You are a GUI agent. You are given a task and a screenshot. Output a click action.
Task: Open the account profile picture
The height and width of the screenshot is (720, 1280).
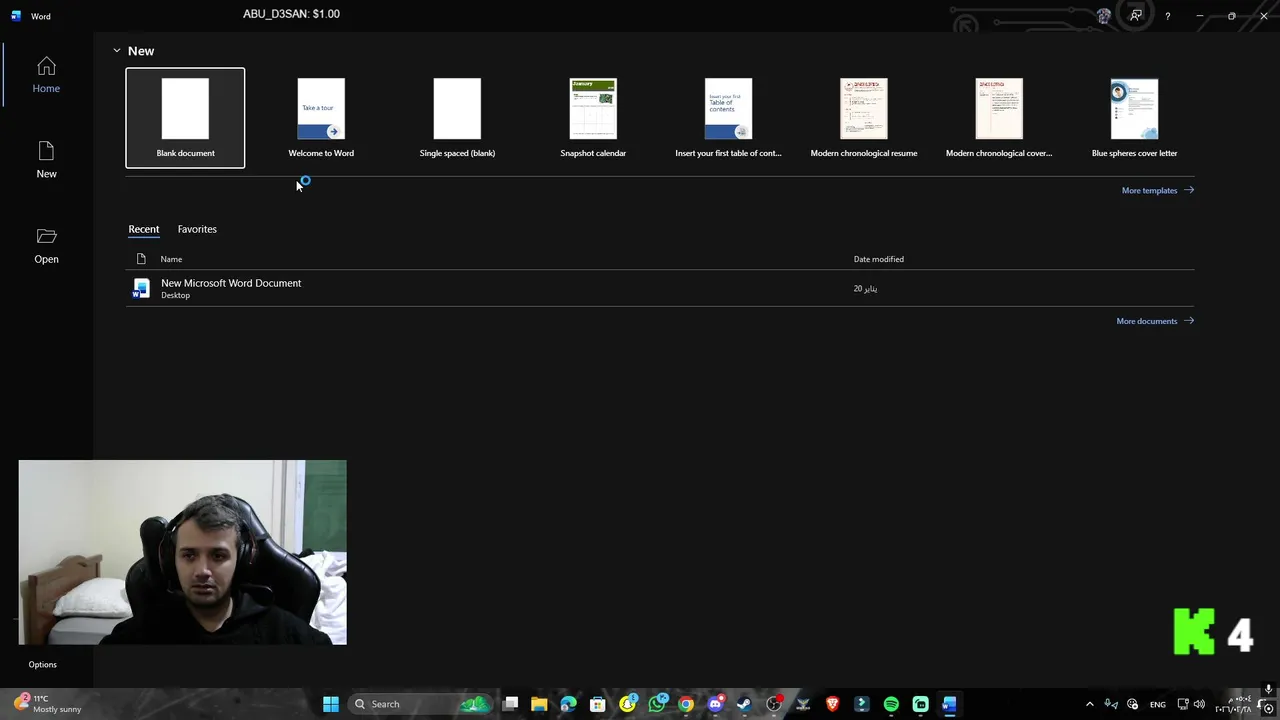(x=1103, y=16)
